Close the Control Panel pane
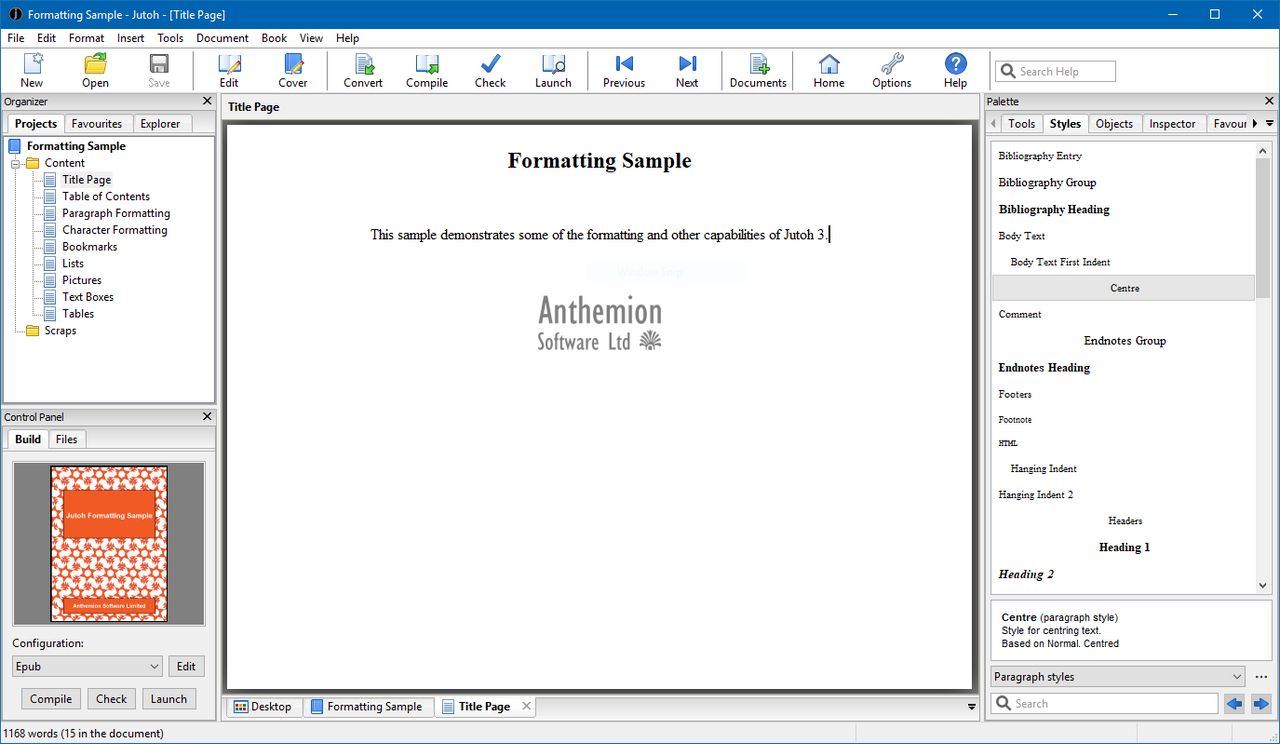 207,417
